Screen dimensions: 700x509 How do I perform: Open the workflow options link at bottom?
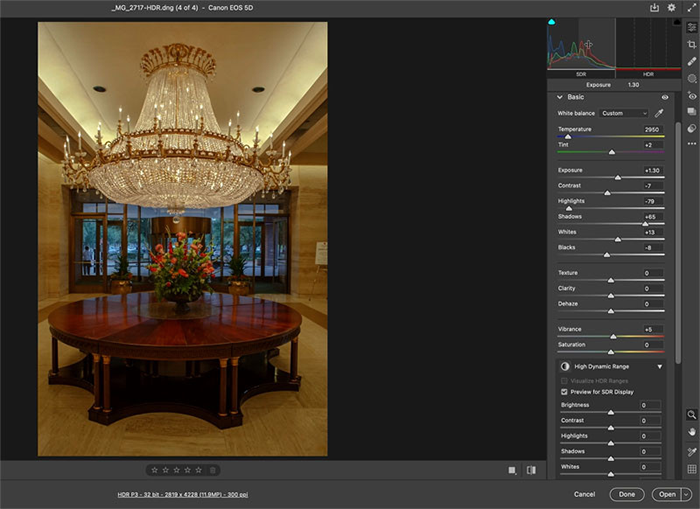[x=183, y=494]
